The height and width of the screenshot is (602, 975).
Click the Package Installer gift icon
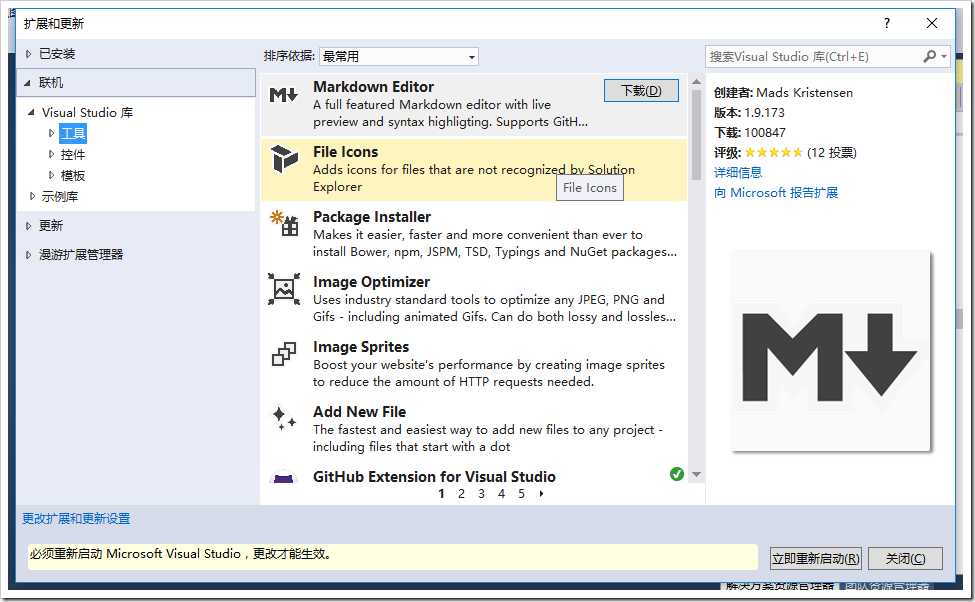tap(284, 223)
